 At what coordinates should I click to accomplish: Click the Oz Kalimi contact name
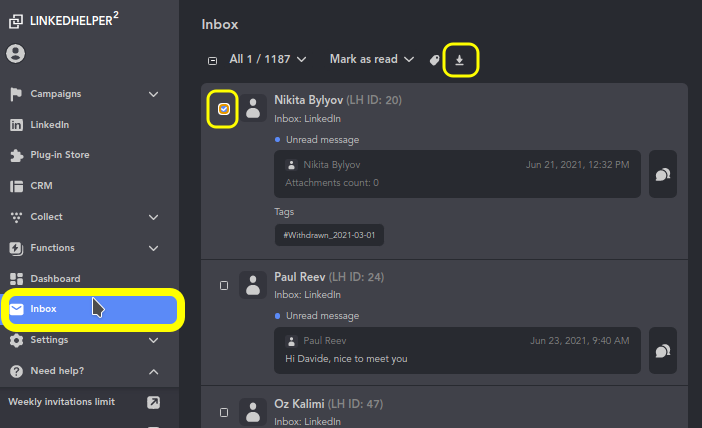299,404
